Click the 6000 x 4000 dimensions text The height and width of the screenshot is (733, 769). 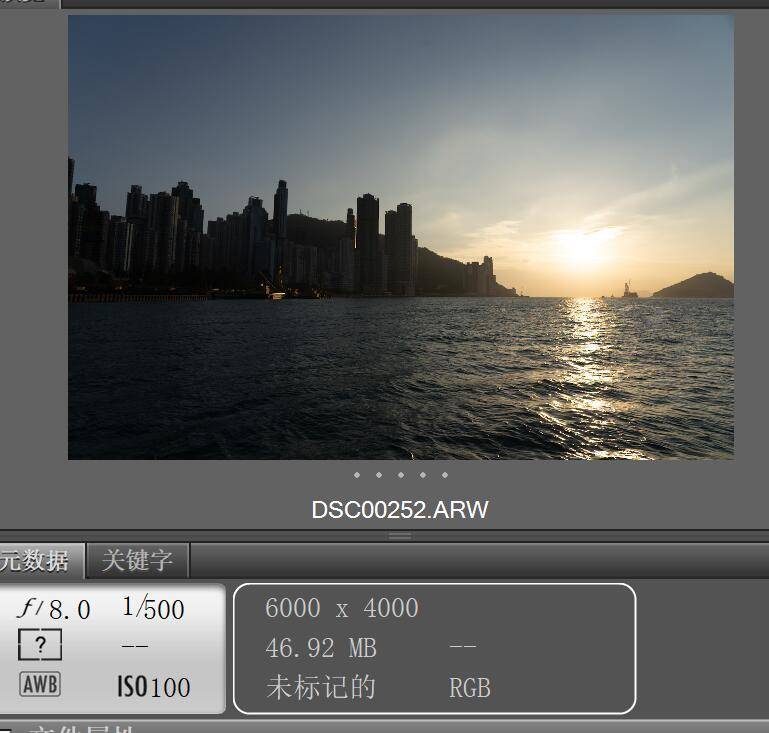pos(342,608)
